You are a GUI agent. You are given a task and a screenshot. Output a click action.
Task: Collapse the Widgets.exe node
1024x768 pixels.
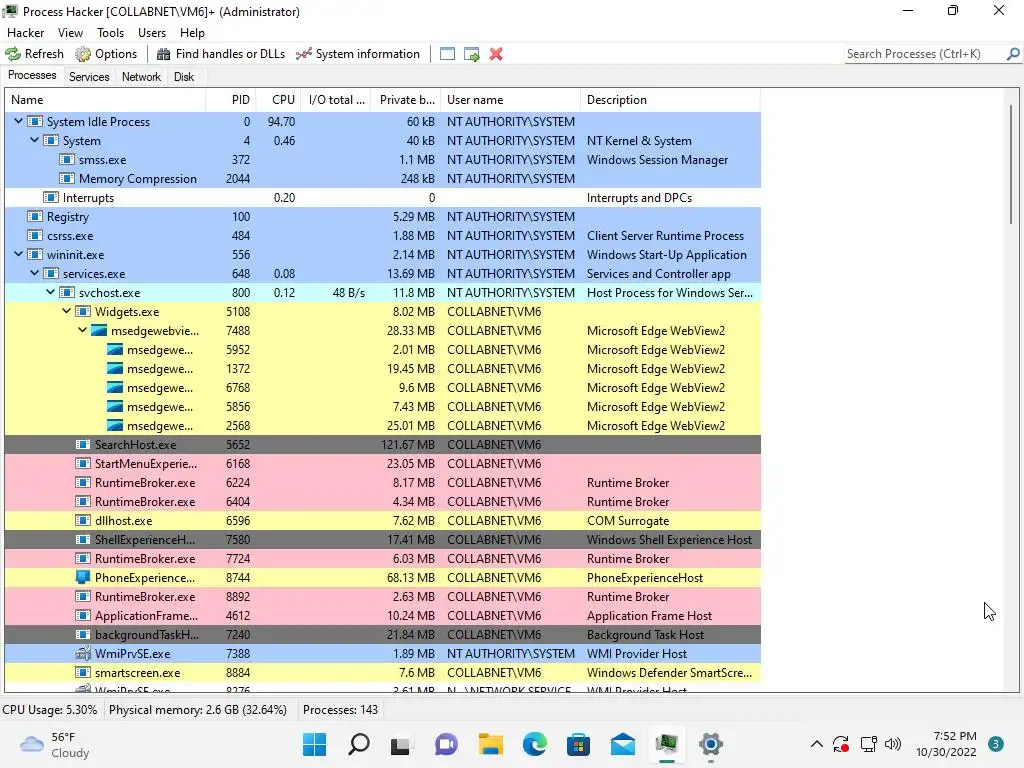point(67,312)
